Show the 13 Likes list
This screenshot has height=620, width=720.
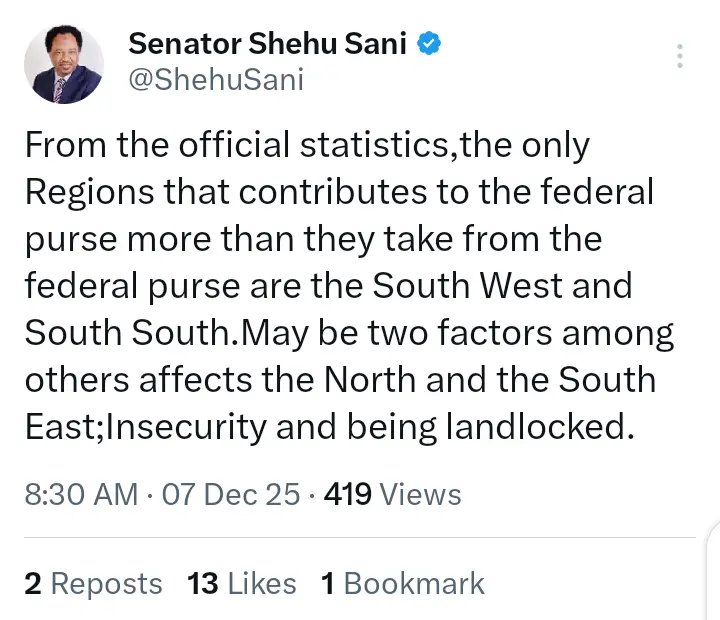pyautogui.click(x=242, y=584)
